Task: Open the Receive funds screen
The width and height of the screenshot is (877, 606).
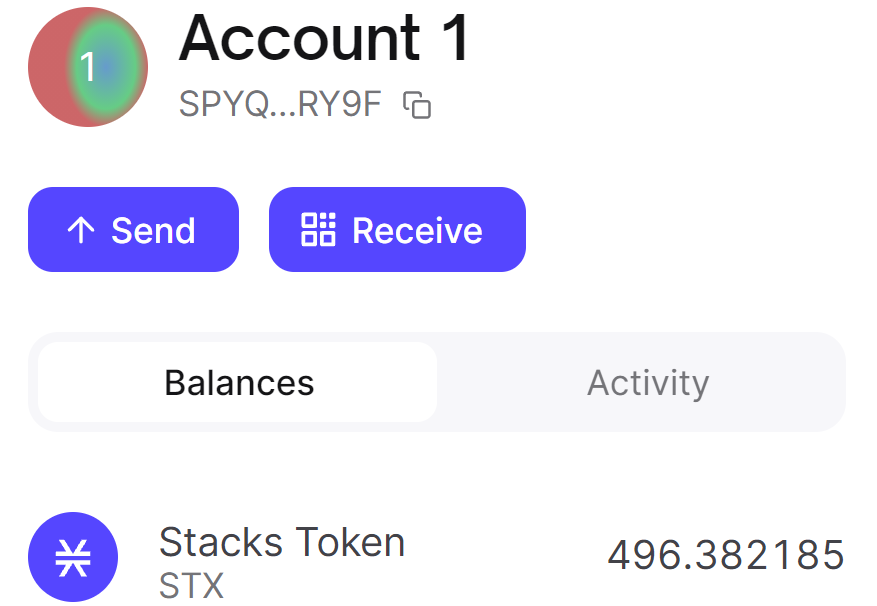Action: [396, 229]
